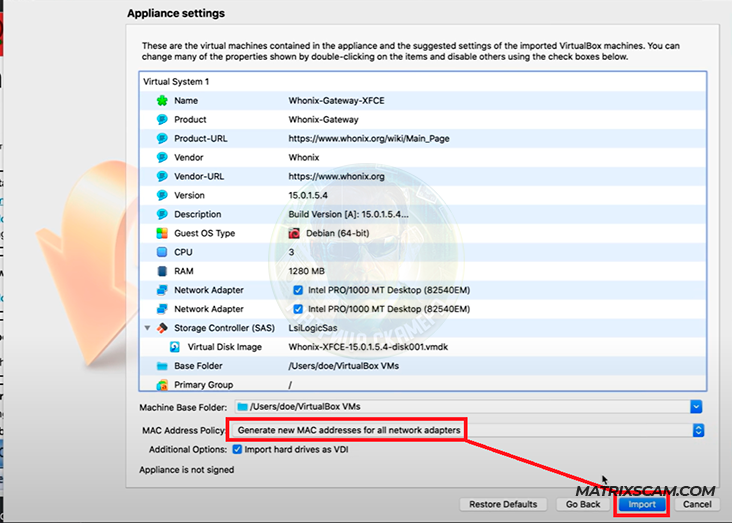Select the Whonix-Gateway product value
The height and width of the screenshot is (523, 732).
pyautogui.click(x=324, y=120)
